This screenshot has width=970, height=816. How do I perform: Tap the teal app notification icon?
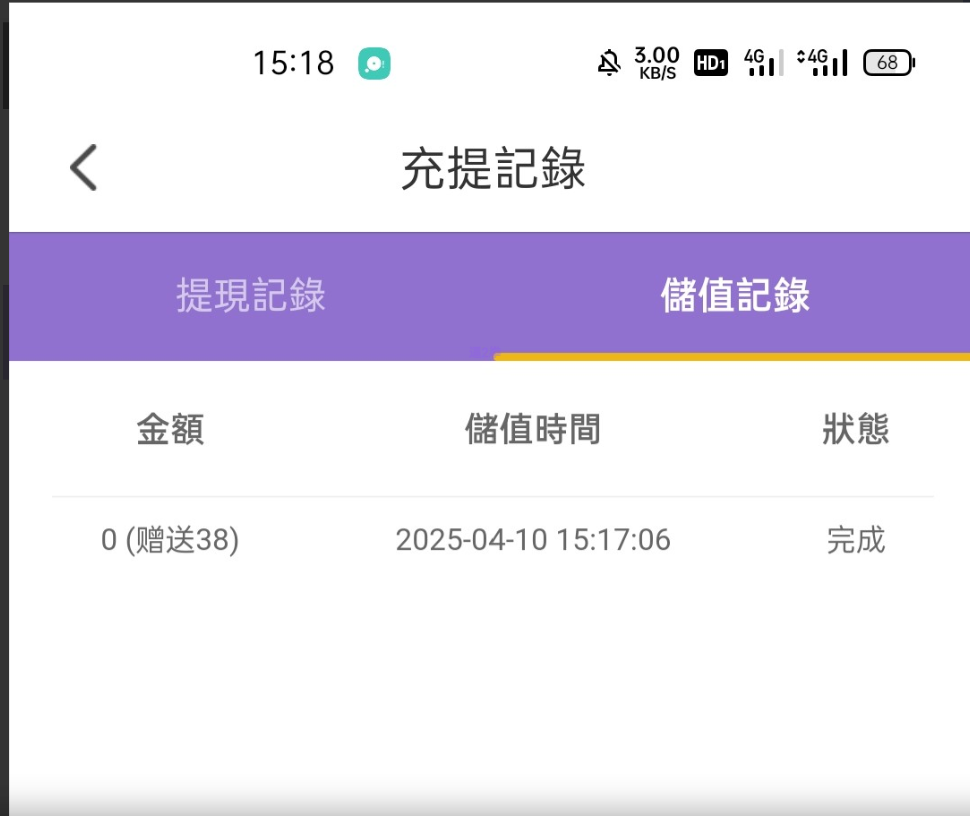point(374,64)
